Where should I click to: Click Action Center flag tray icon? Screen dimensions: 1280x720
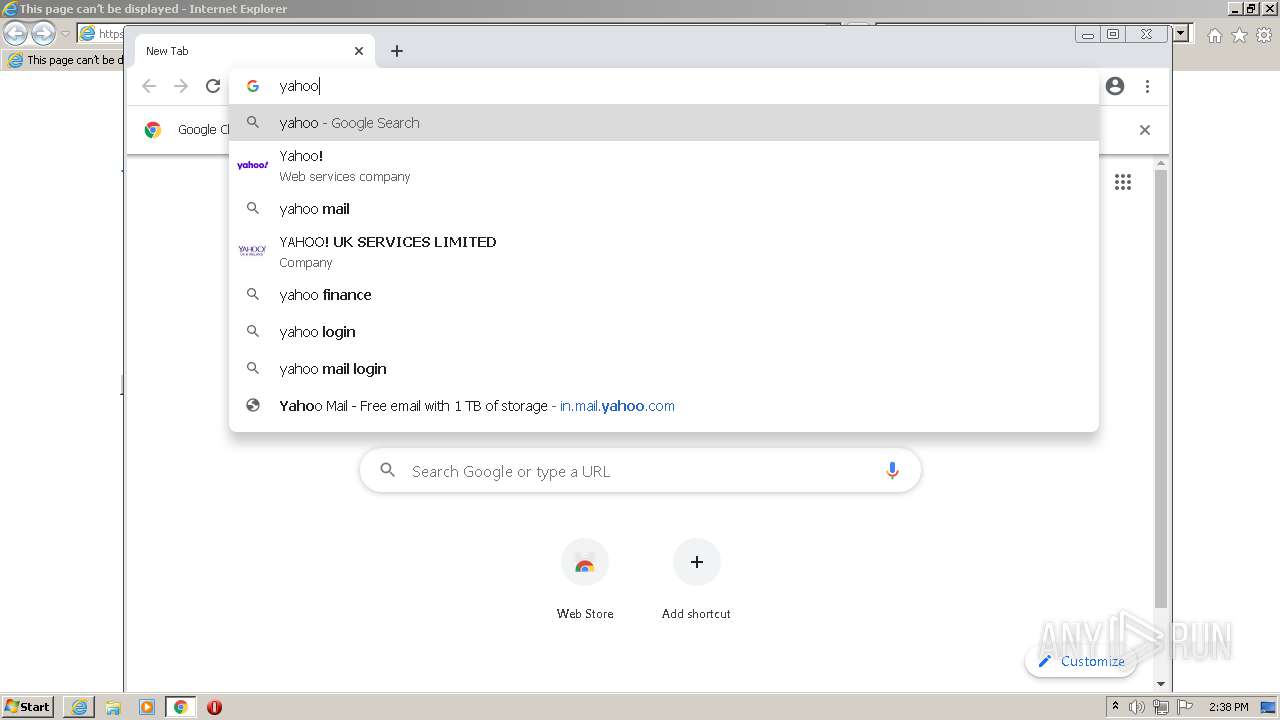click(1185, 707)
